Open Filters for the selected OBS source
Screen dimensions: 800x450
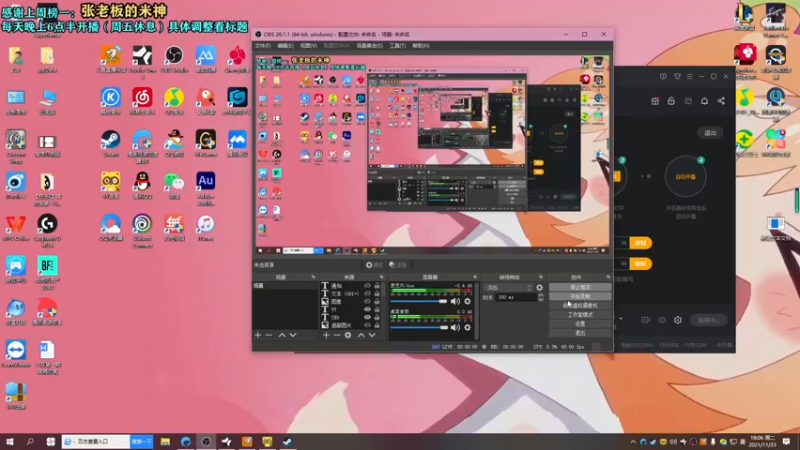click(x=397, y=265)
